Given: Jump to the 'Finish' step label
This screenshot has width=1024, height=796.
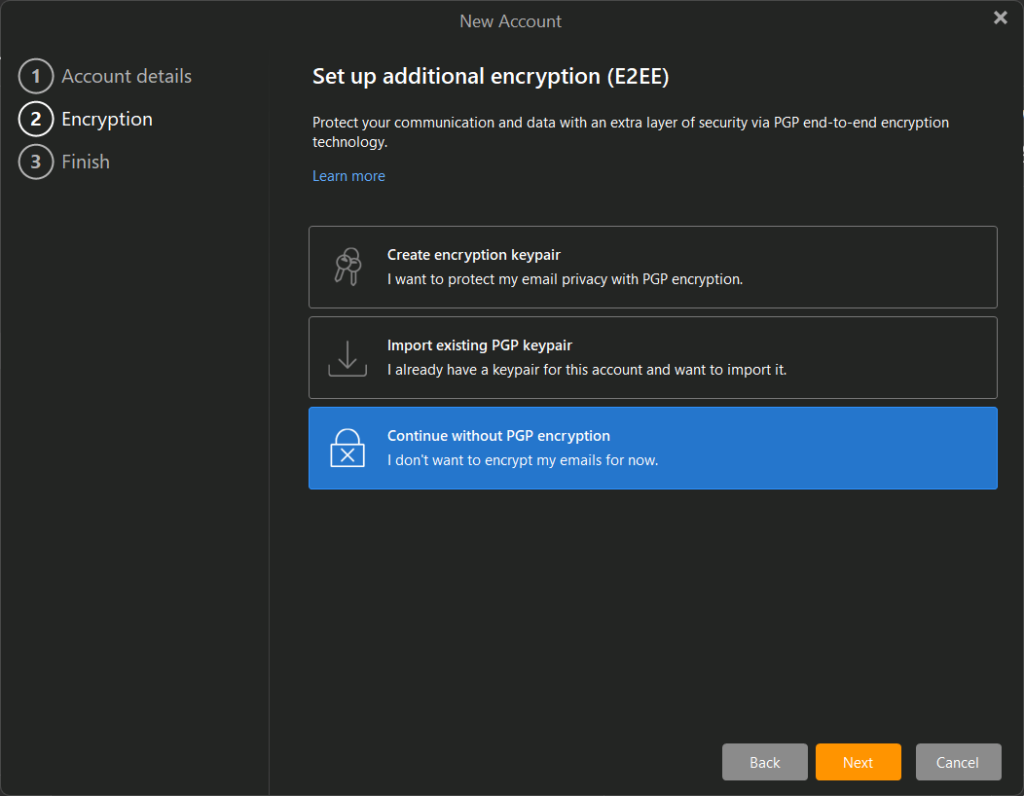Looking at the screenshot, I should 85,162.
